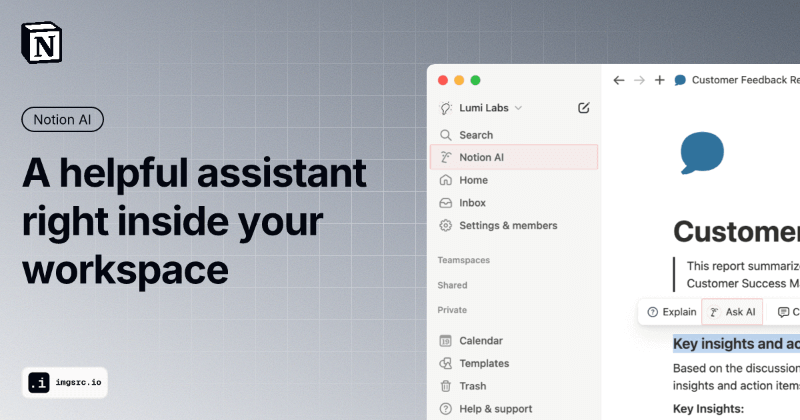Viewport: 800px width, 420px height.
Task: Click the large blue speech bubble page icon
Action: click(x=702, y=153)
